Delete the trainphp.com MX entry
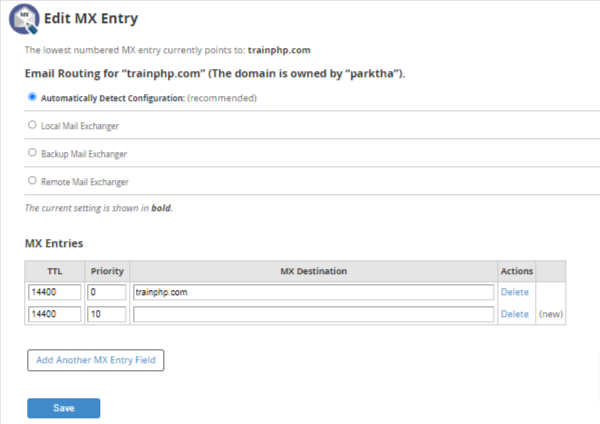The image size is (600, 424). (x=514, y=292)
